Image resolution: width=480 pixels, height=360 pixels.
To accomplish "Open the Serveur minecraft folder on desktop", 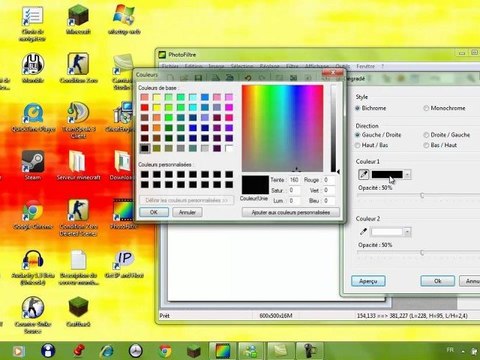I will pyautogui.click(x=77, y=162).
